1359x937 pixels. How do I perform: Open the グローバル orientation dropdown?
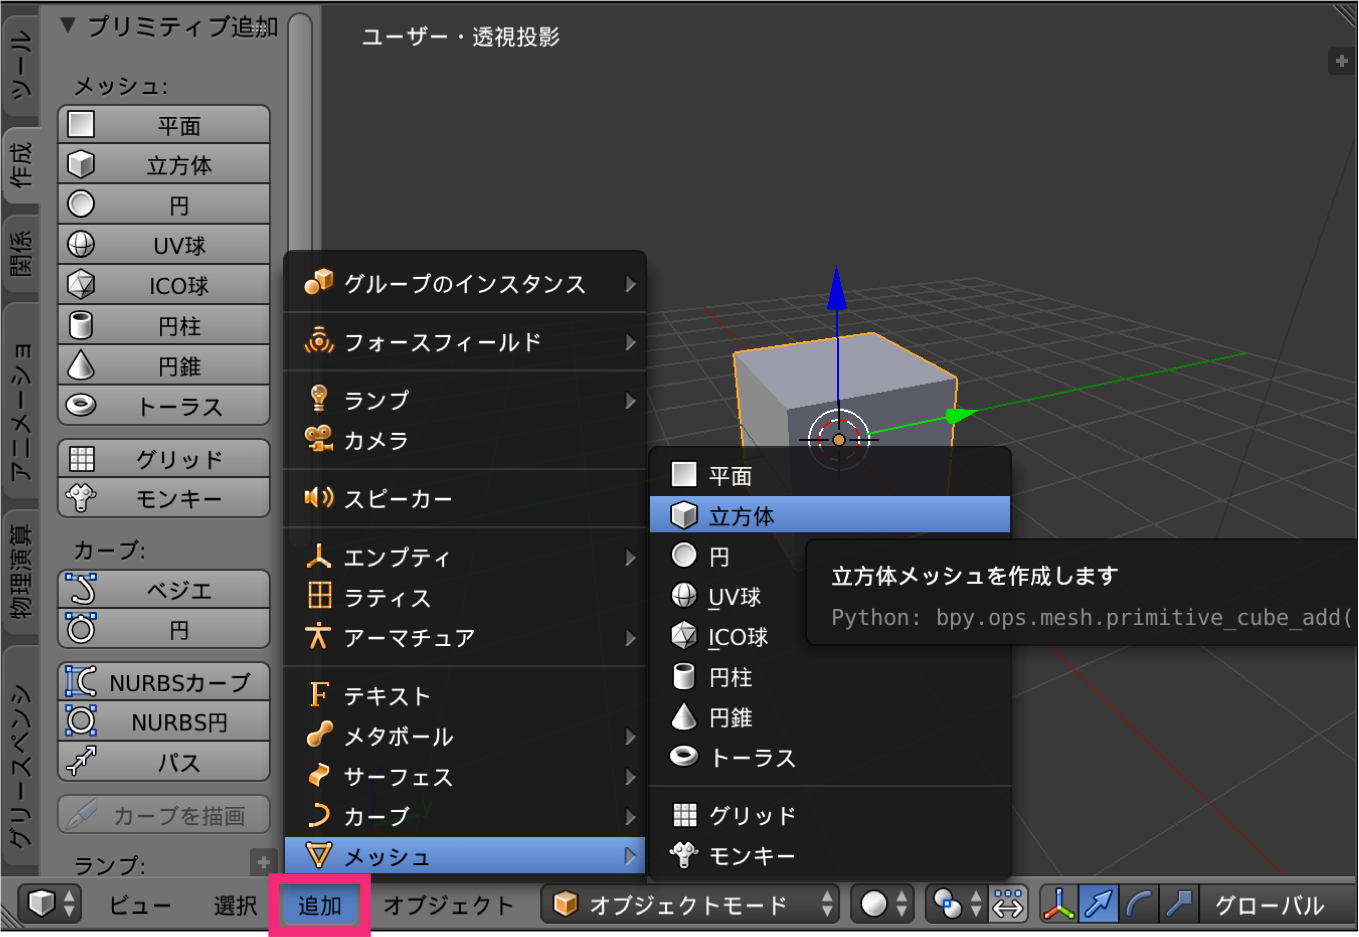[x=1270, y=905]
